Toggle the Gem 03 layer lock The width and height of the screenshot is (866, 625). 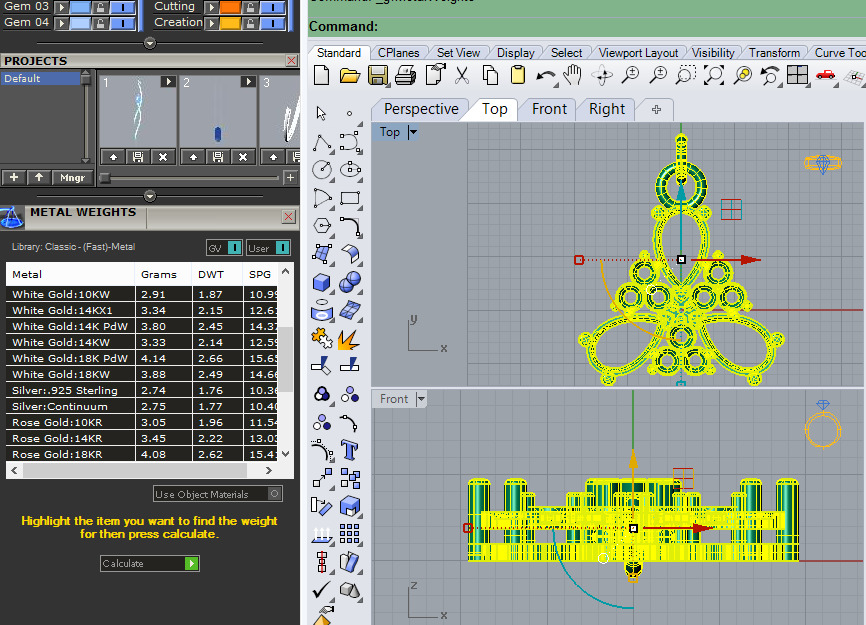pyautogui.click(x=99, y=7)
